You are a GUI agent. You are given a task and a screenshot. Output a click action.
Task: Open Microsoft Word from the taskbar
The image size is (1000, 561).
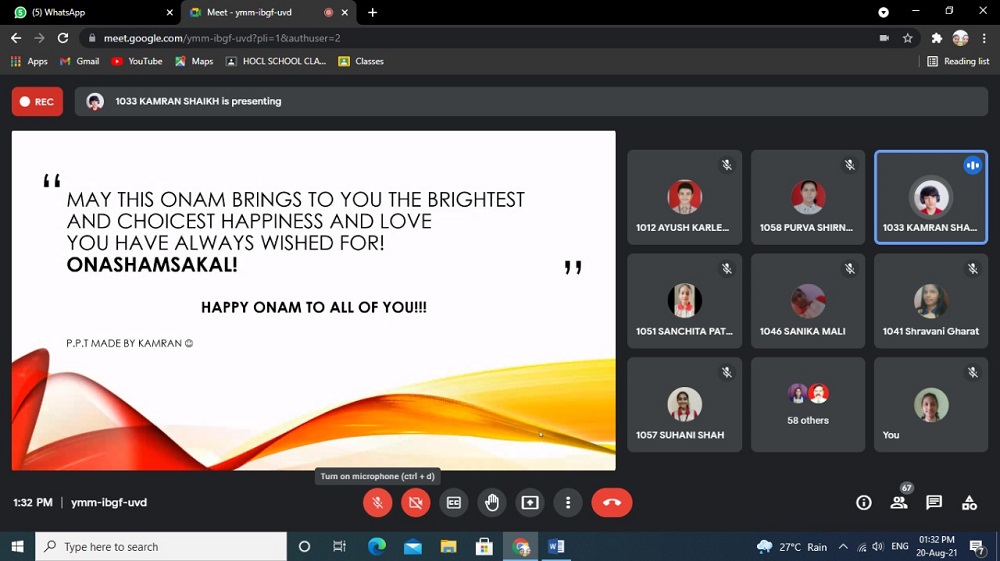click(x=556, y=546)
